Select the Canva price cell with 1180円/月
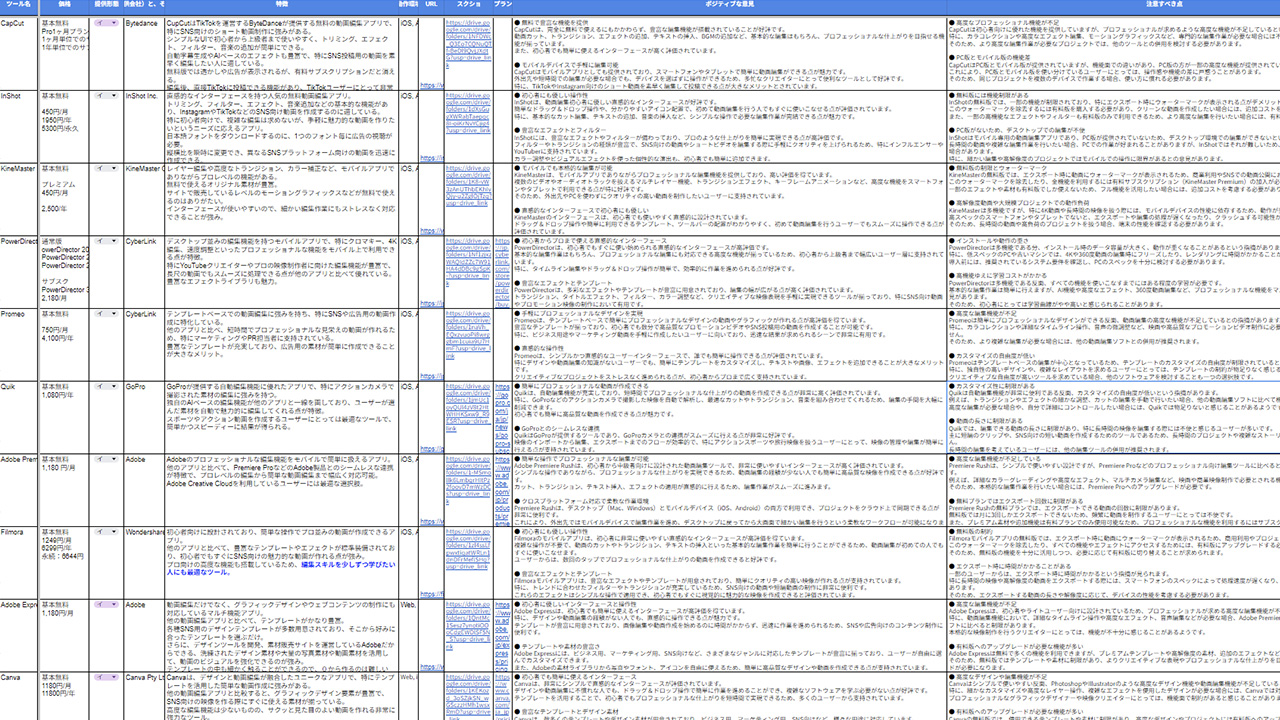This screenshot has height=720, width=1280. pos(64,695)
